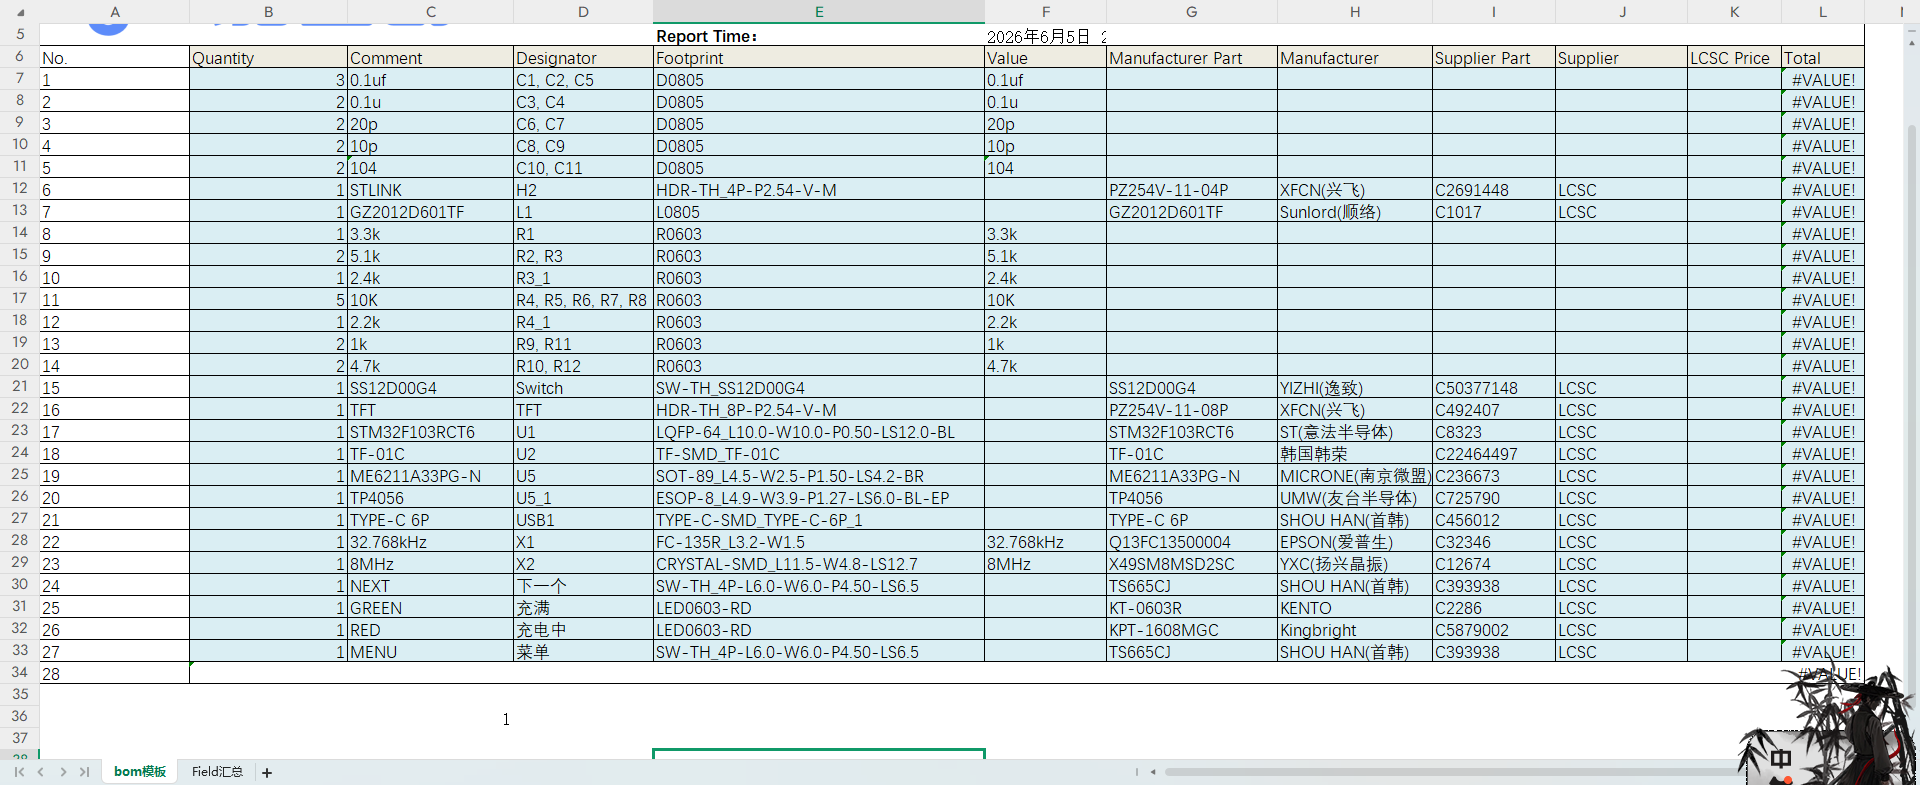Select the 'USB1' designator cell
The height and width of the screenshot is (785, 1920).
click(x=584, y=520)
